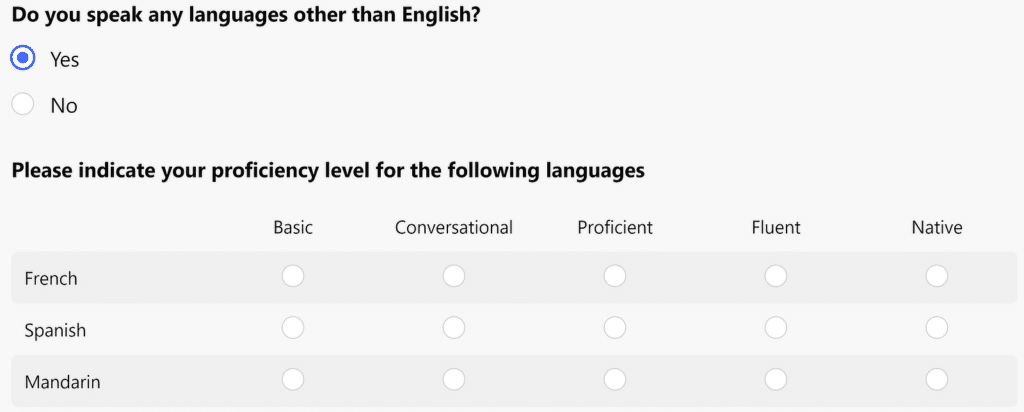Select Conversational for Mandarin

click(454, 379)
